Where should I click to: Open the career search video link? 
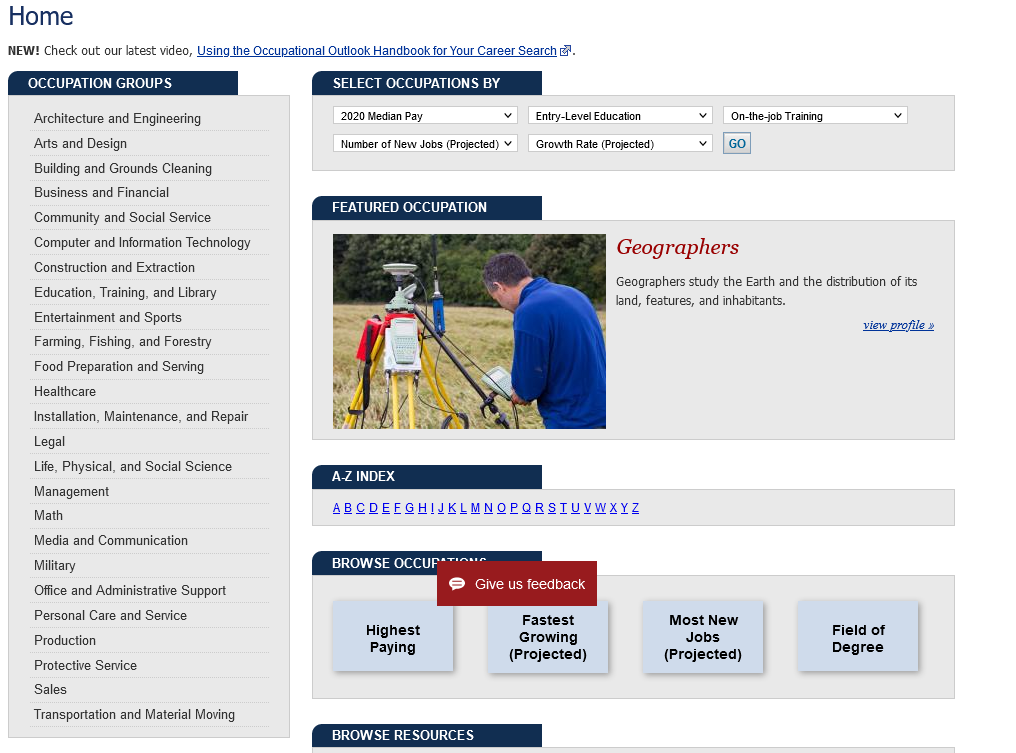tap(376, 51)
